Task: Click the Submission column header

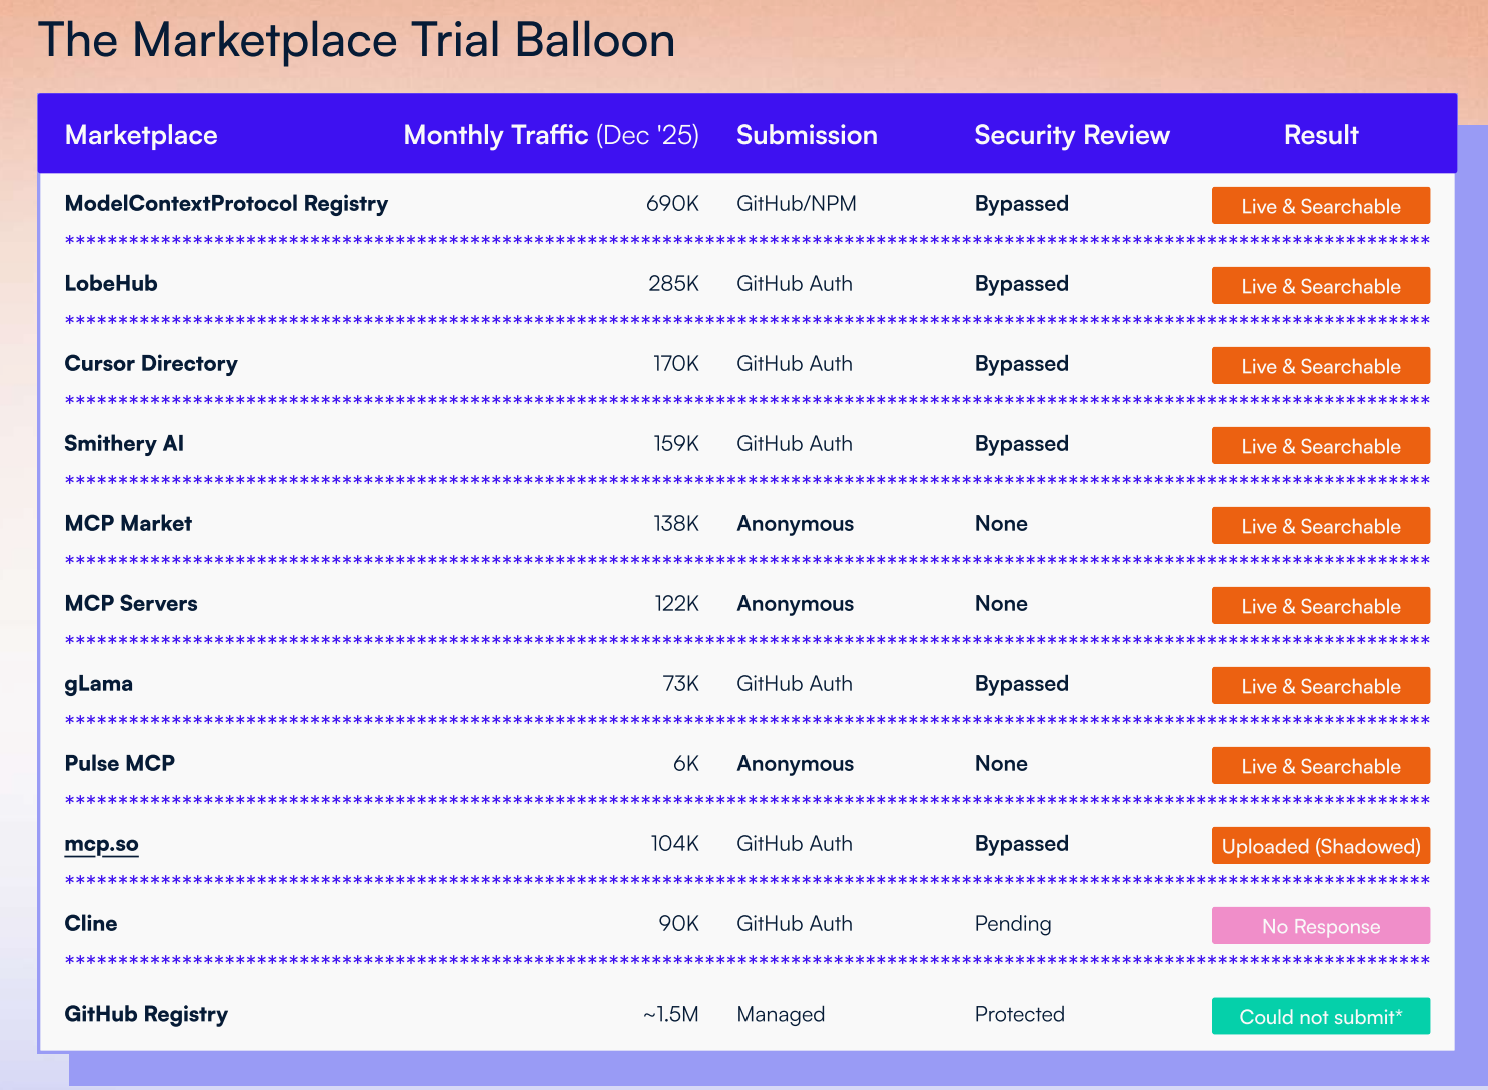Action: 806,135
